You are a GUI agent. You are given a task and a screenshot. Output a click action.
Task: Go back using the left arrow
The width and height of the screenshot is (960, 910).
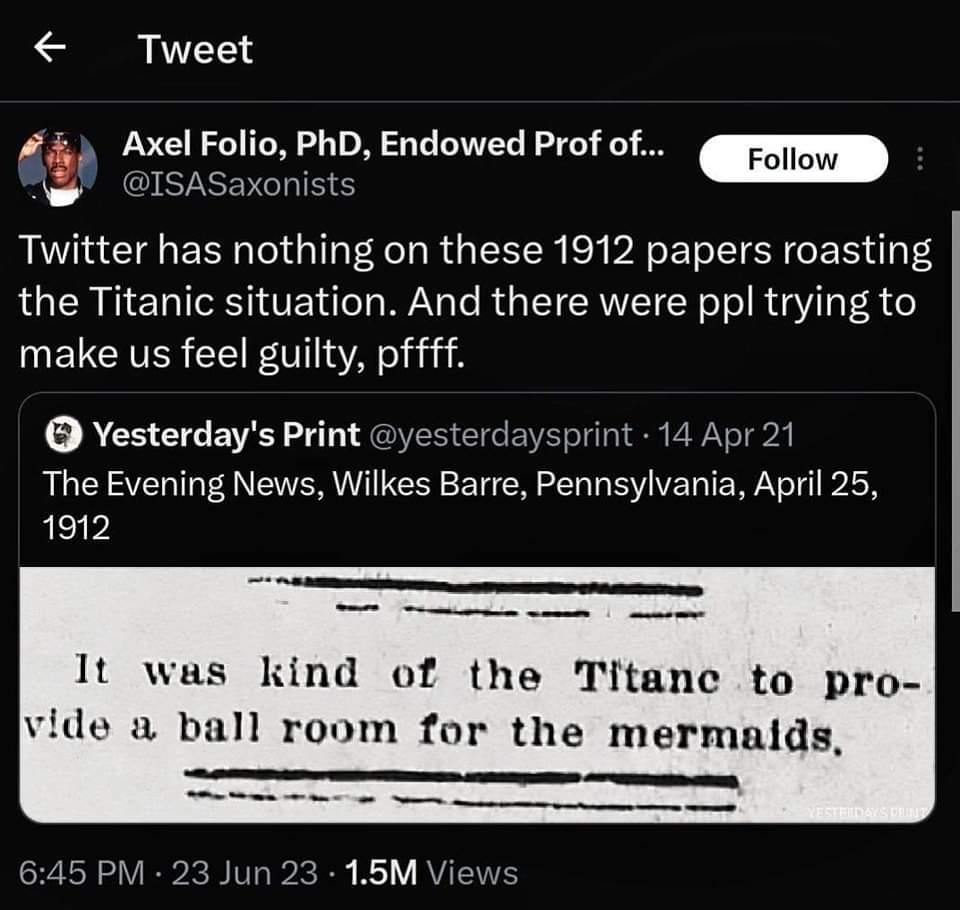49,49
